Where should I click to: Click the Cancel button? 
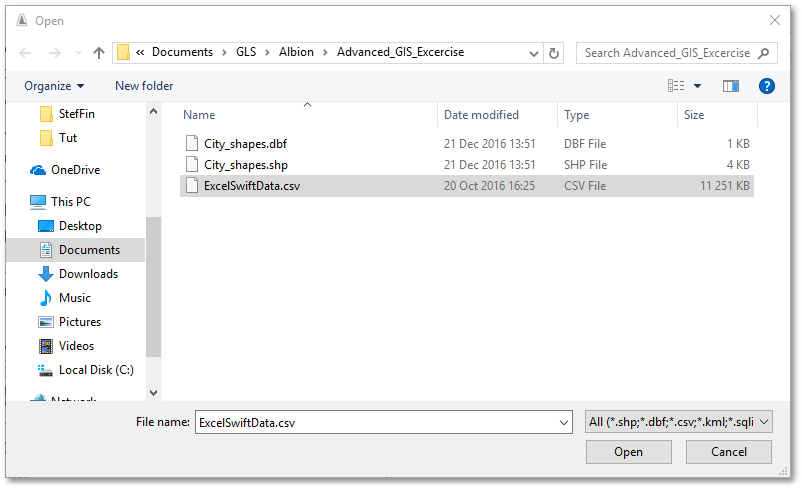[728, 452]
